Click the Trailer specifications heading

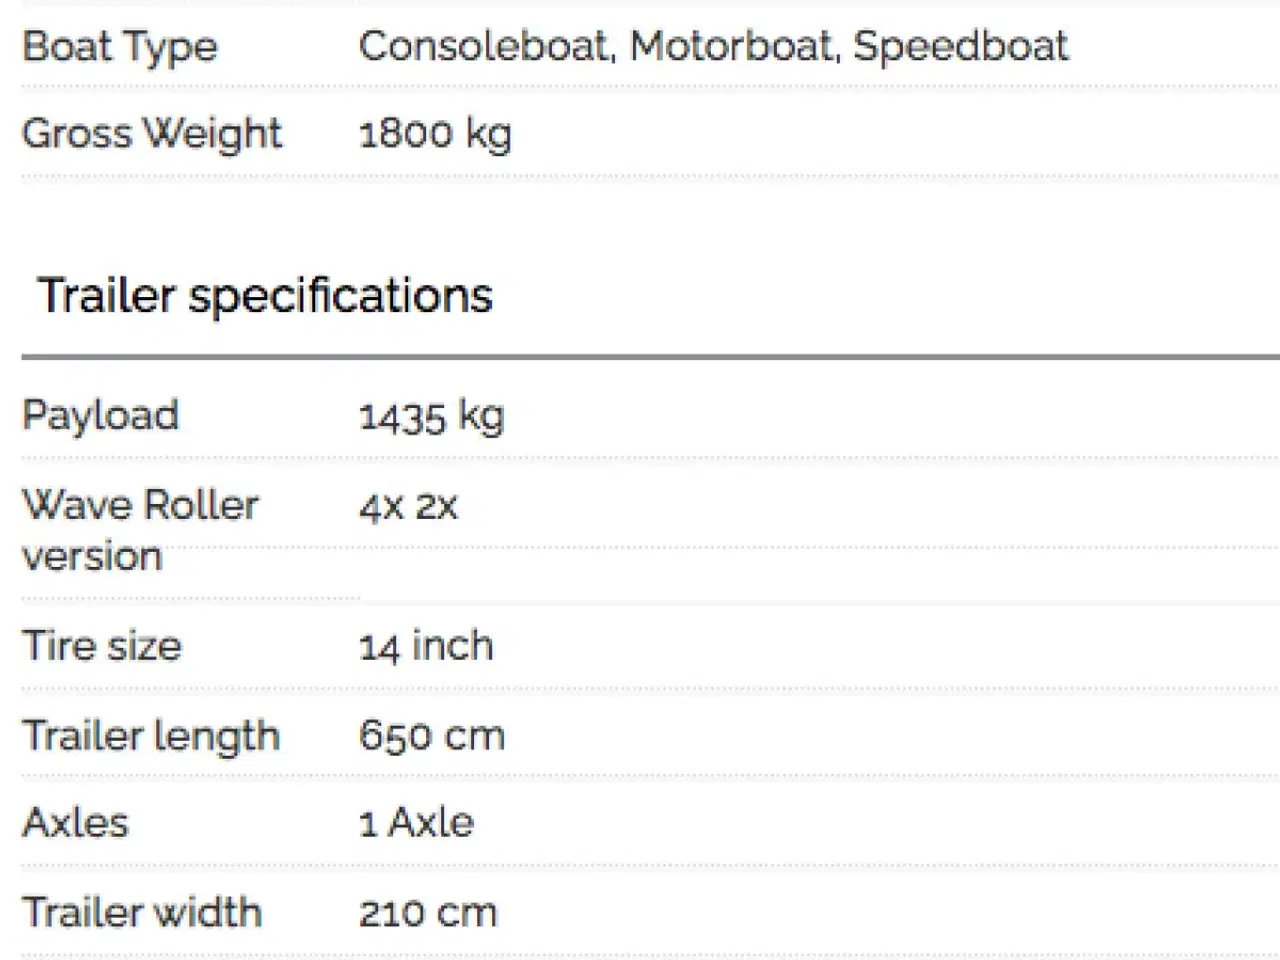point(265,297)
